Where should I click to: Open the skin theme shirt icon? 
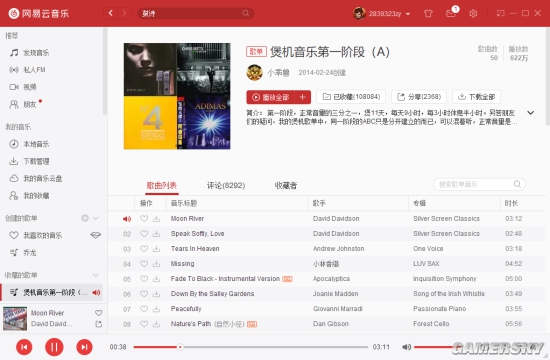pyautogui.click(x=428, y=14)
